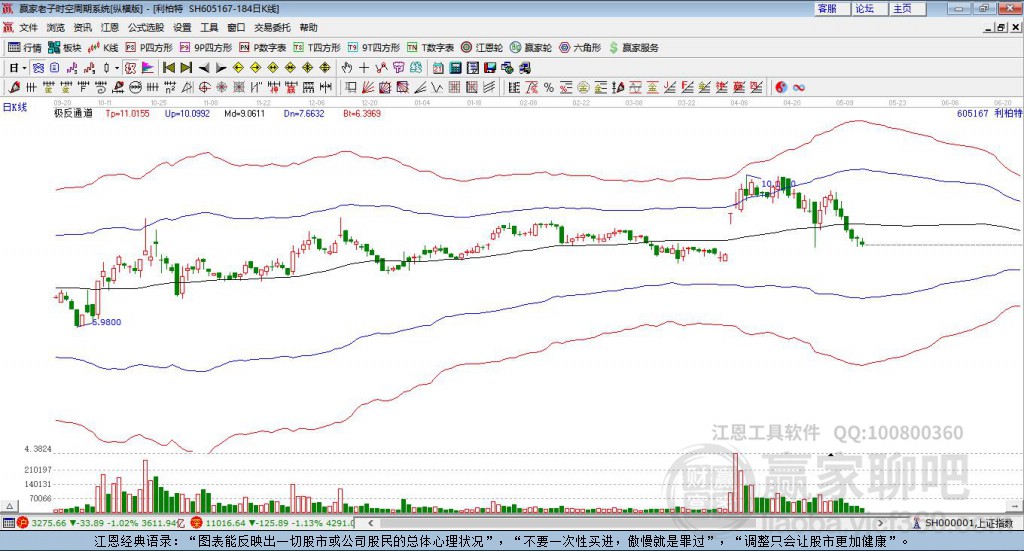Open the 工具 menu
Viewport: 1024px width, 551px height.
point(209,27)
